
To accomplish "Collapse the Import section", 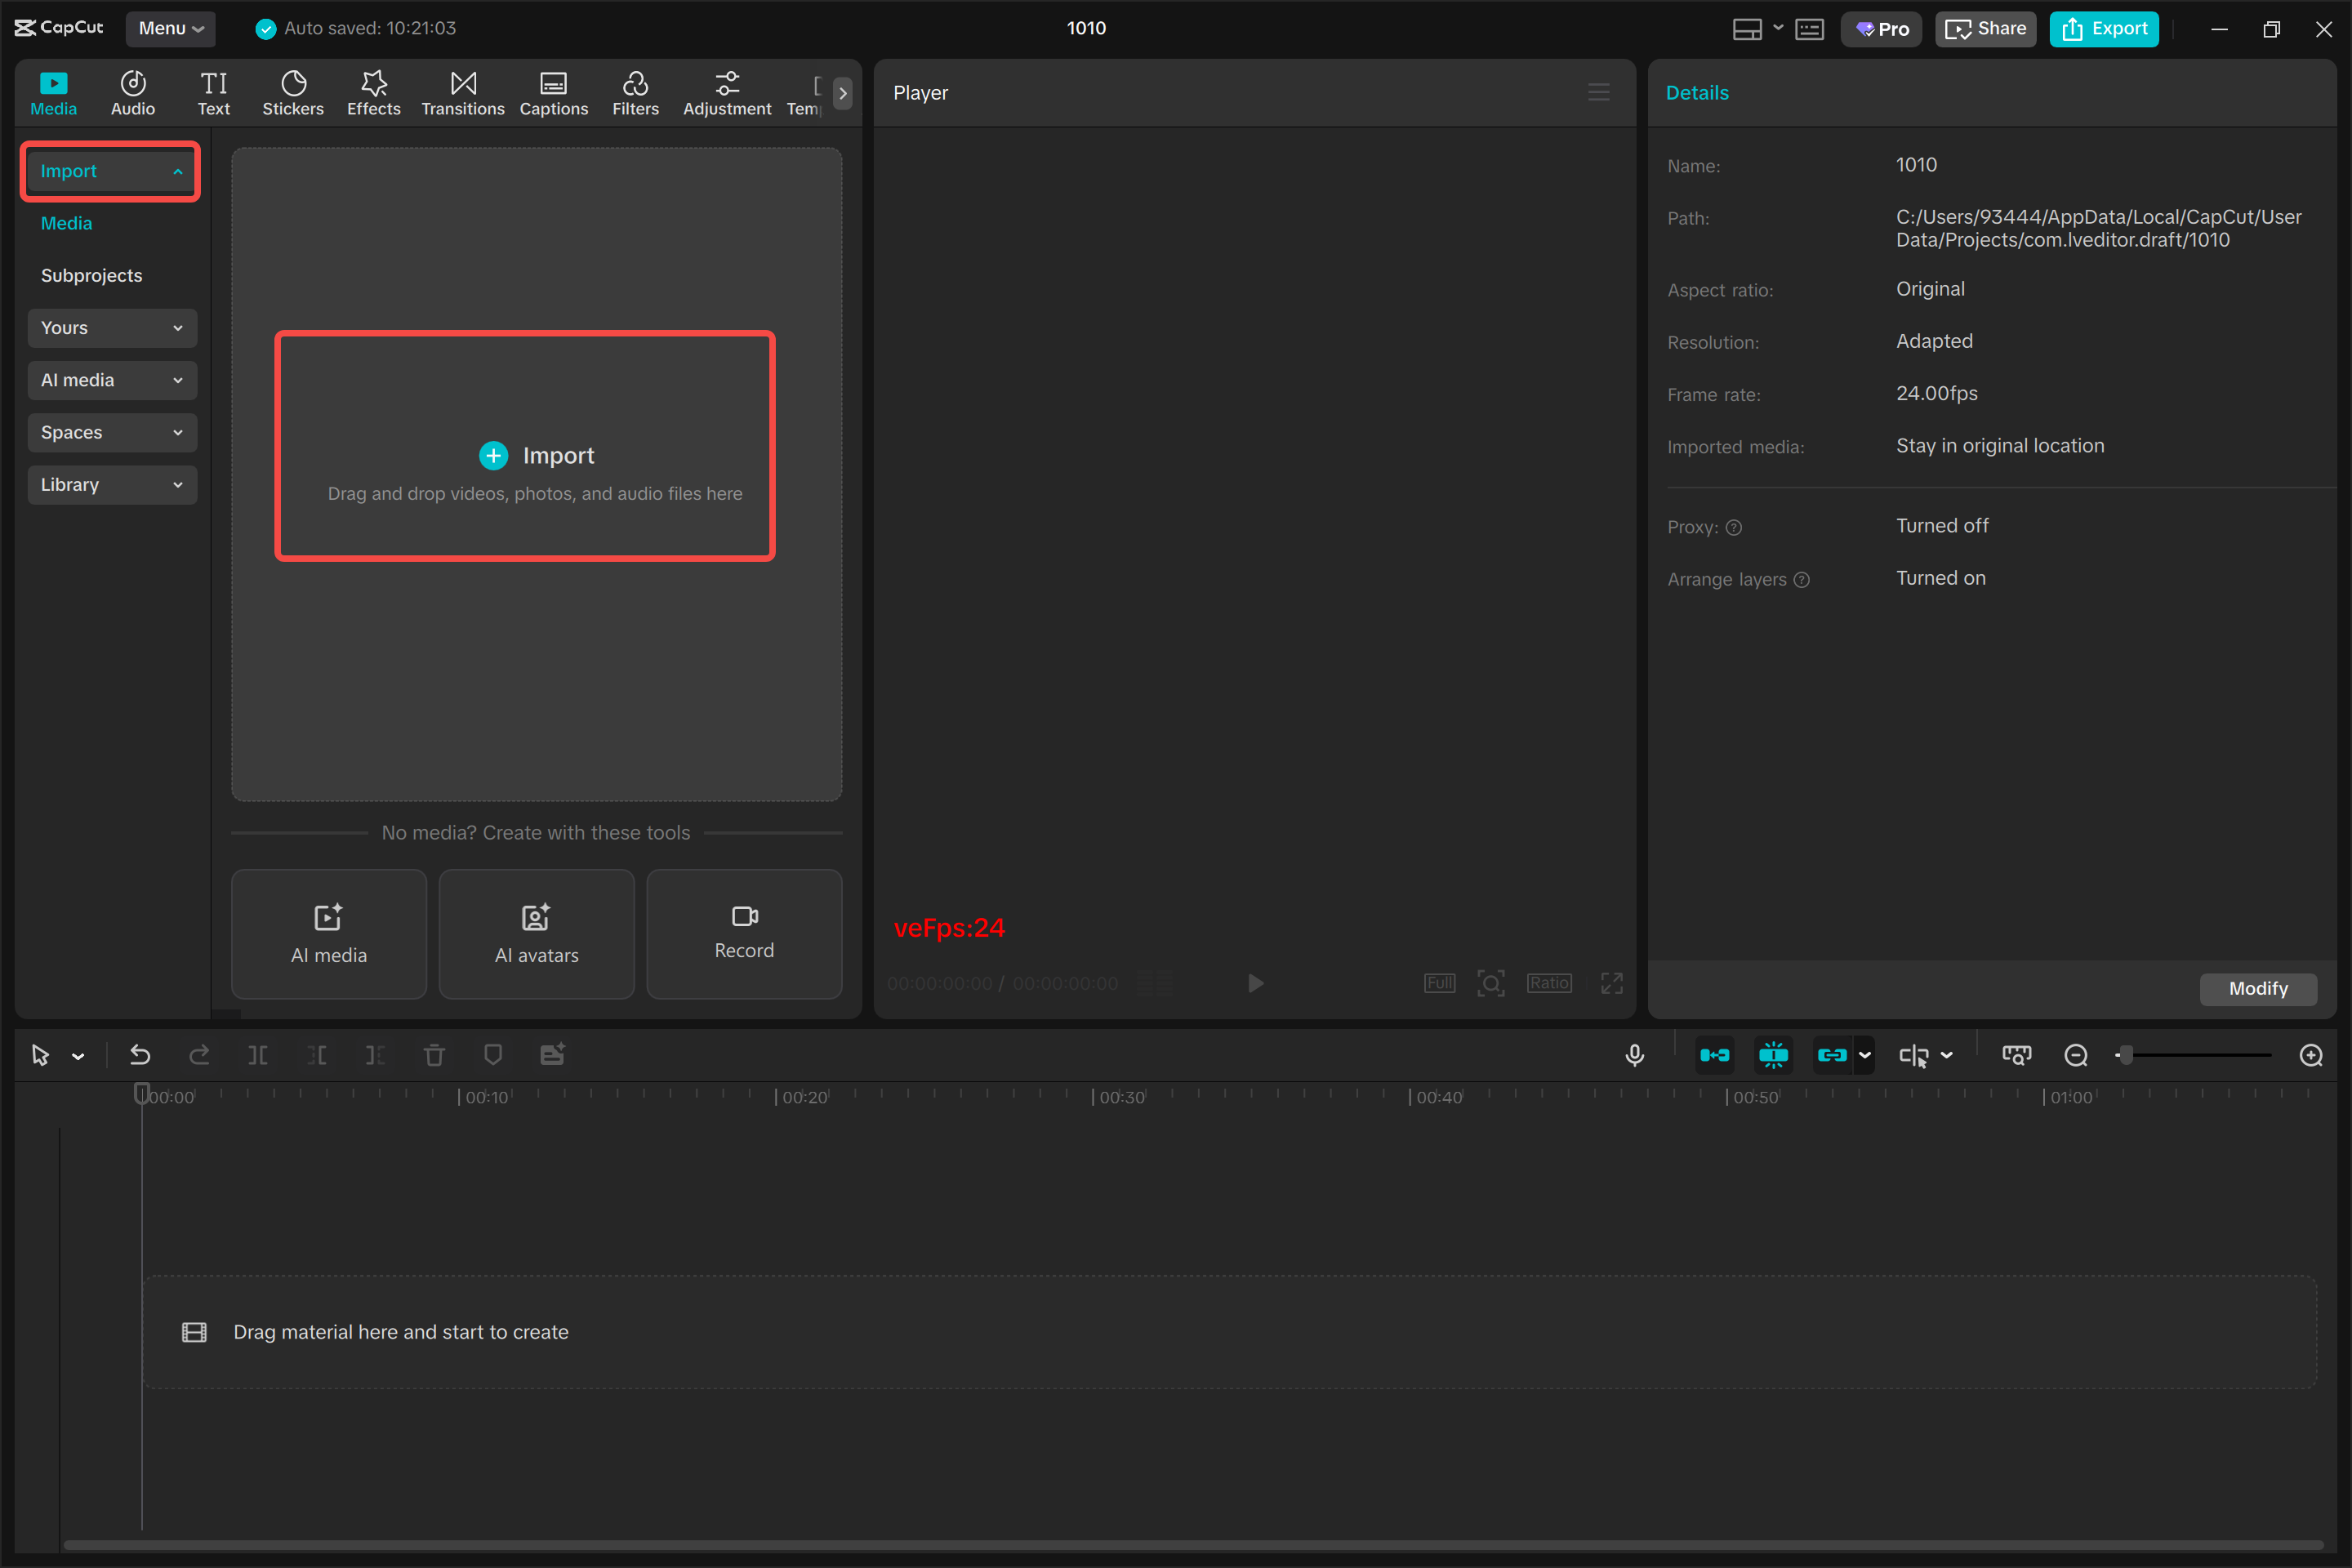I will (111, 171).
